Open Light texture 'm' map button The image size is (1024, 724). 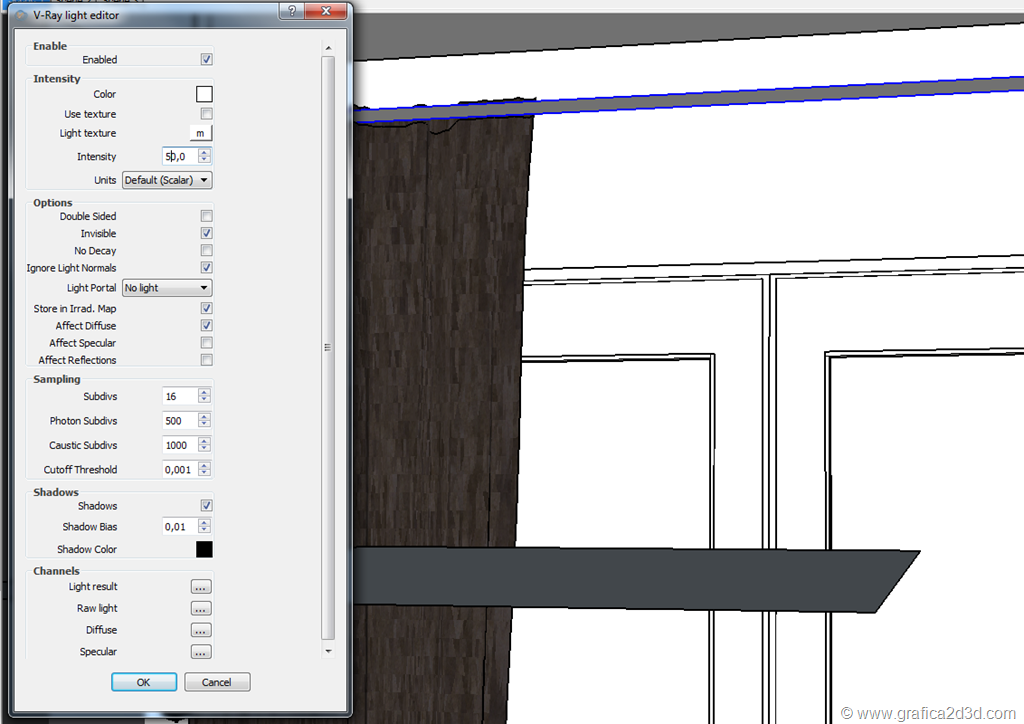201,133
